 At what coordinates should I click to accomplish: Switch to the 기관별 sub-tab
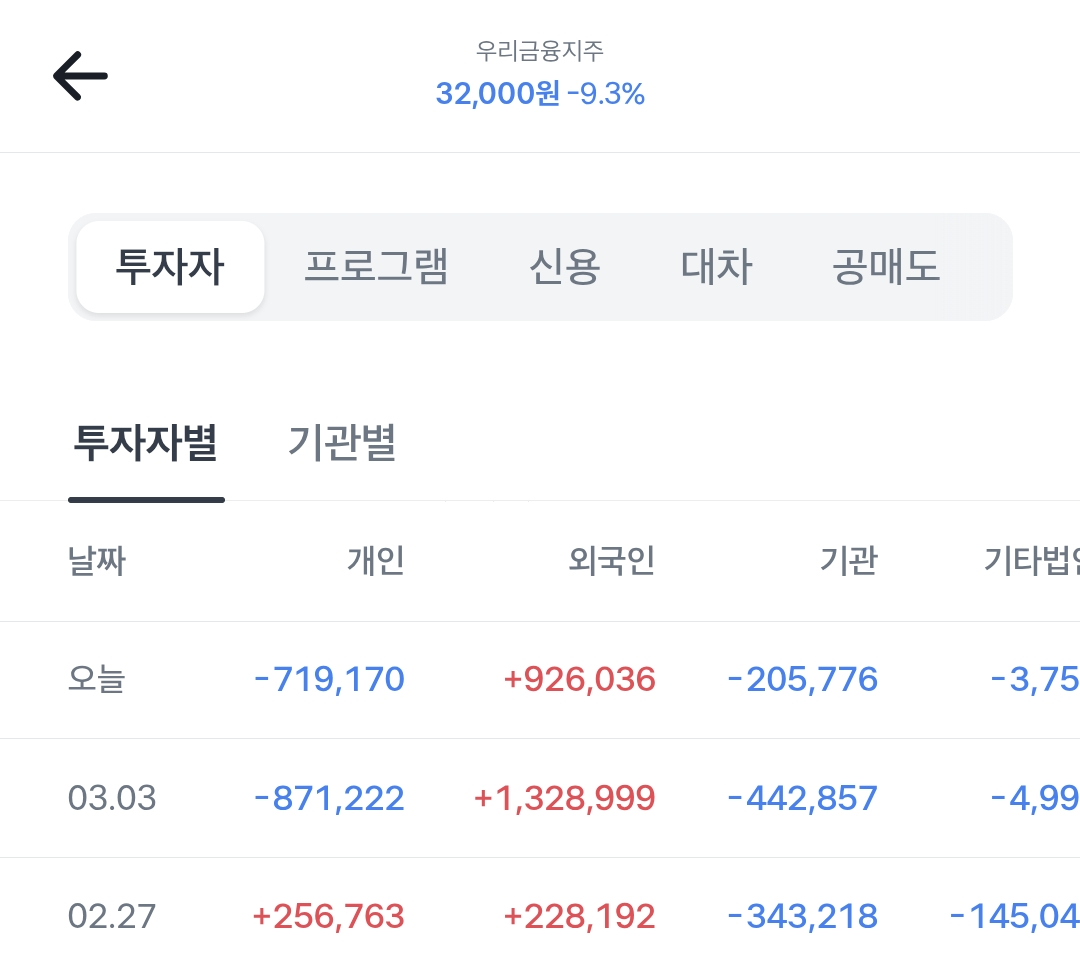342,442
